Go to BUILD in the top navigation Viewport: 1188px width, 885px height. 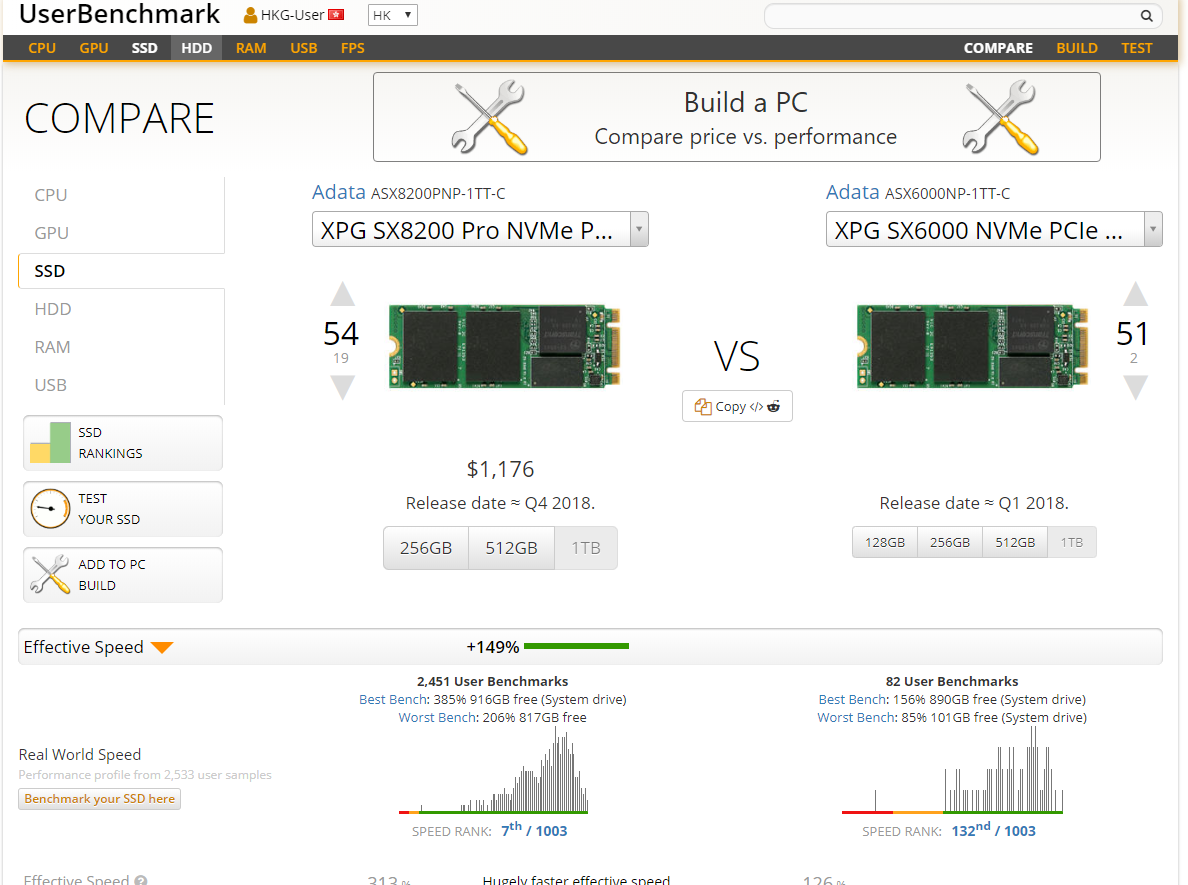[x=1077, y=48]
